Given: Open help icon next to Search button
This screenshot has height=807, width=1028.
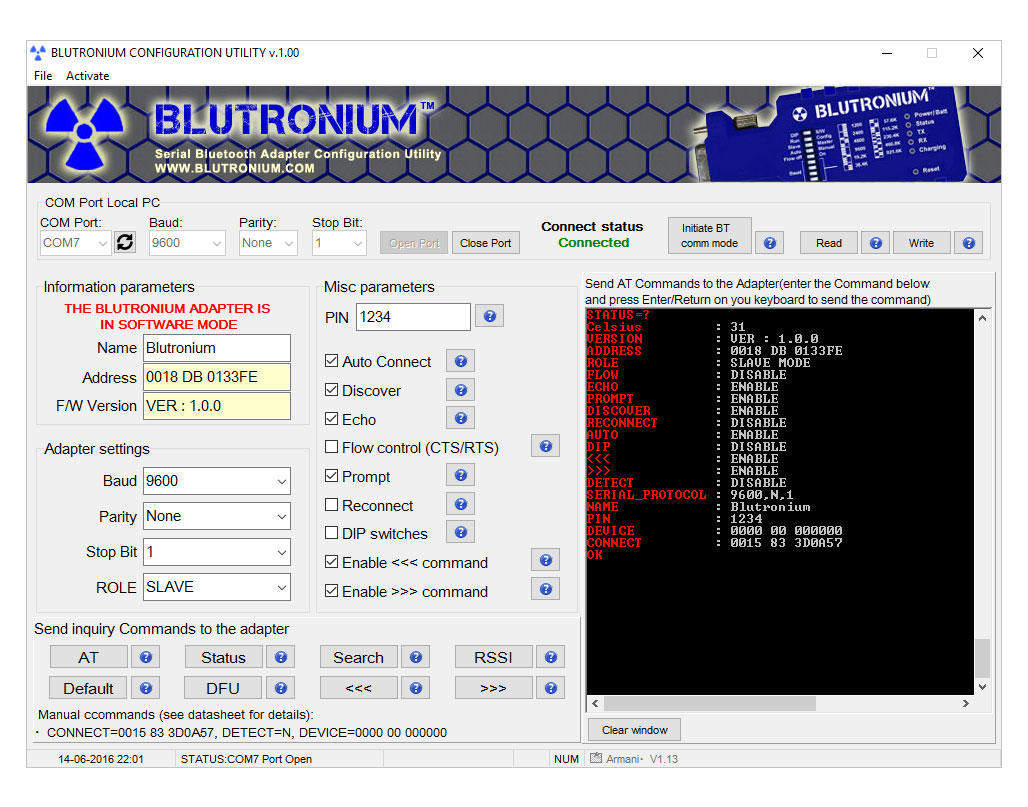Looking at the screenshot, I should 416,657.
